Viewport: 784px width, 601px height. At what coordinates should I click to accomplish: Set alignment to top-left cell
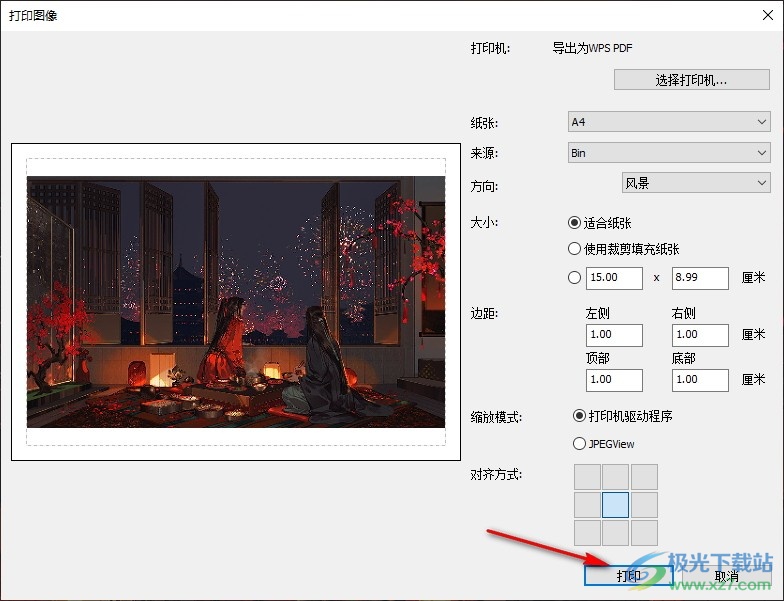(587, 476)
